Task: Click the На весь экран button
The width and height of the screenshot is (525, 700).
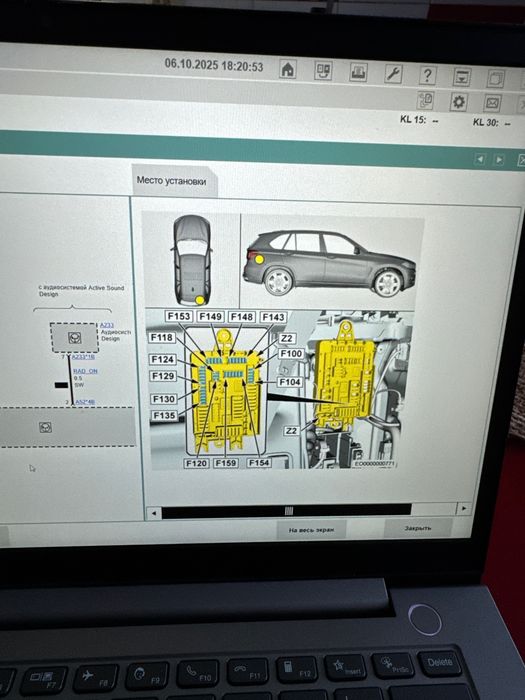Action: [x=311, y=530]
